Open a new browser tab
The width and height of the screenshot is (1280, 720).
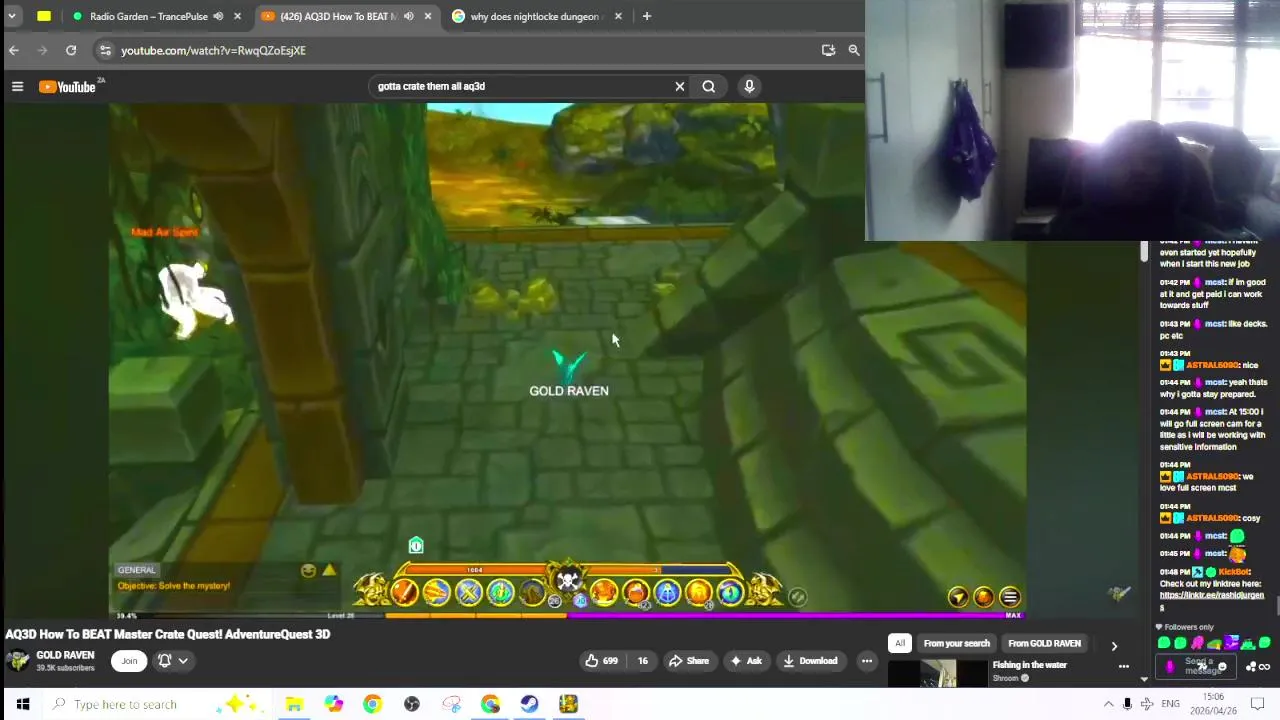pyautogui.click(x=647, y=16)
